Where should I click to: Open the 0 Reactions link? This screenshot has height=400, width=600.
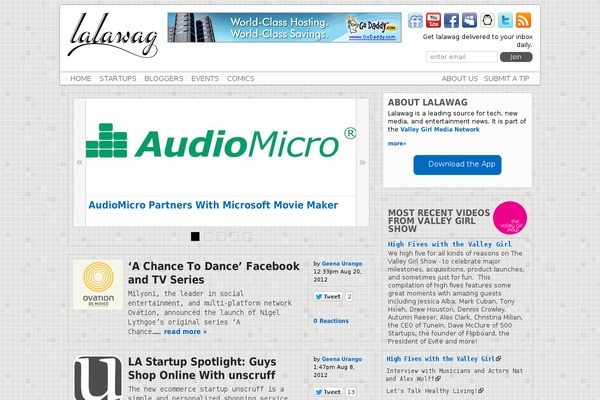pyautogui.click(x=331, y=321)
